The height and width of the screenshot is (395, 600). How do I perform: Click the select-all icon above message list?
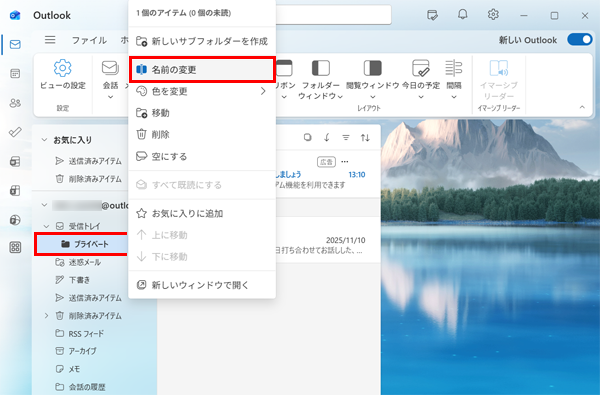pyautogui.click(x=307, y=137)
